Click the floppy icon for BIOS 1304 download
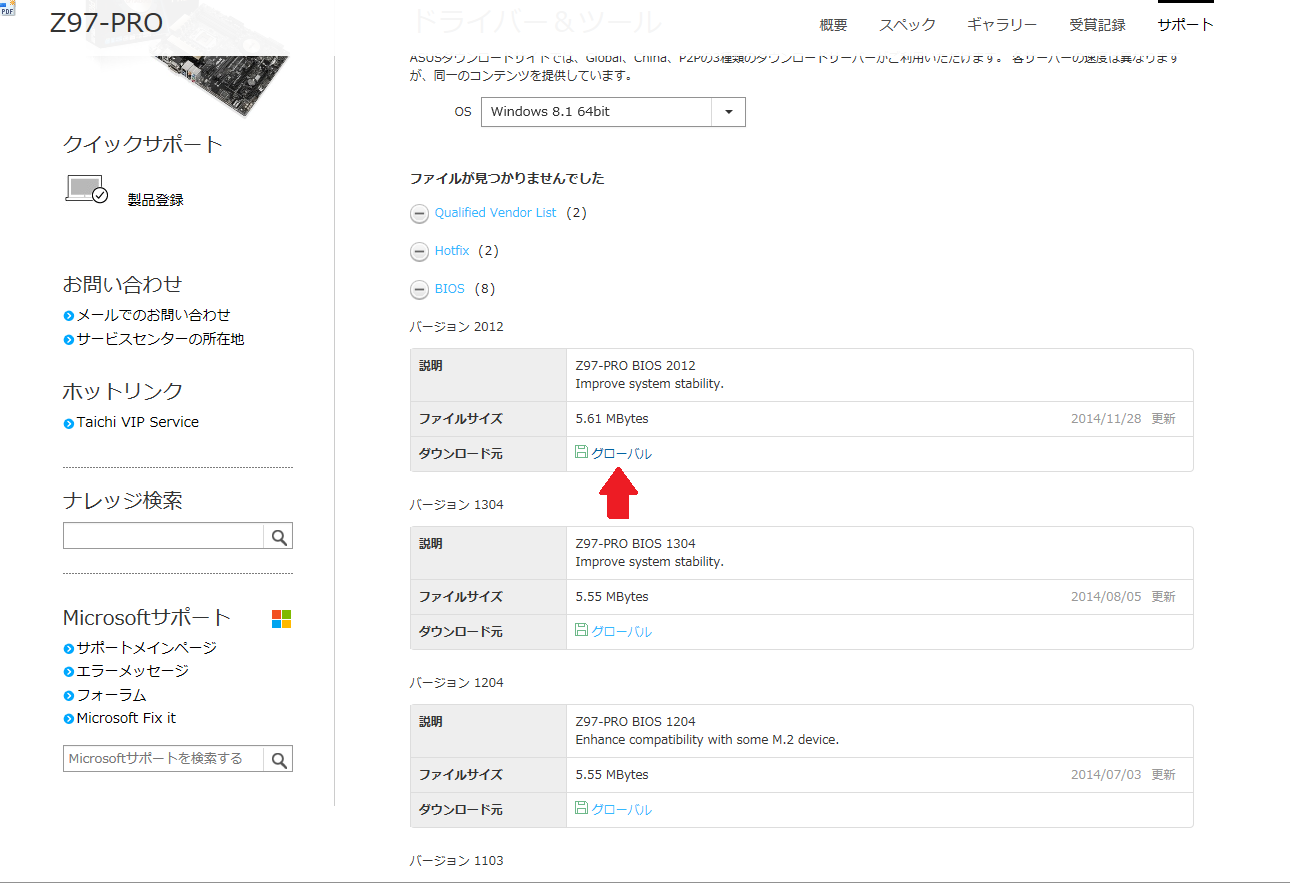1290x883 pixels. pyautogui.click(x=582, y=630)
